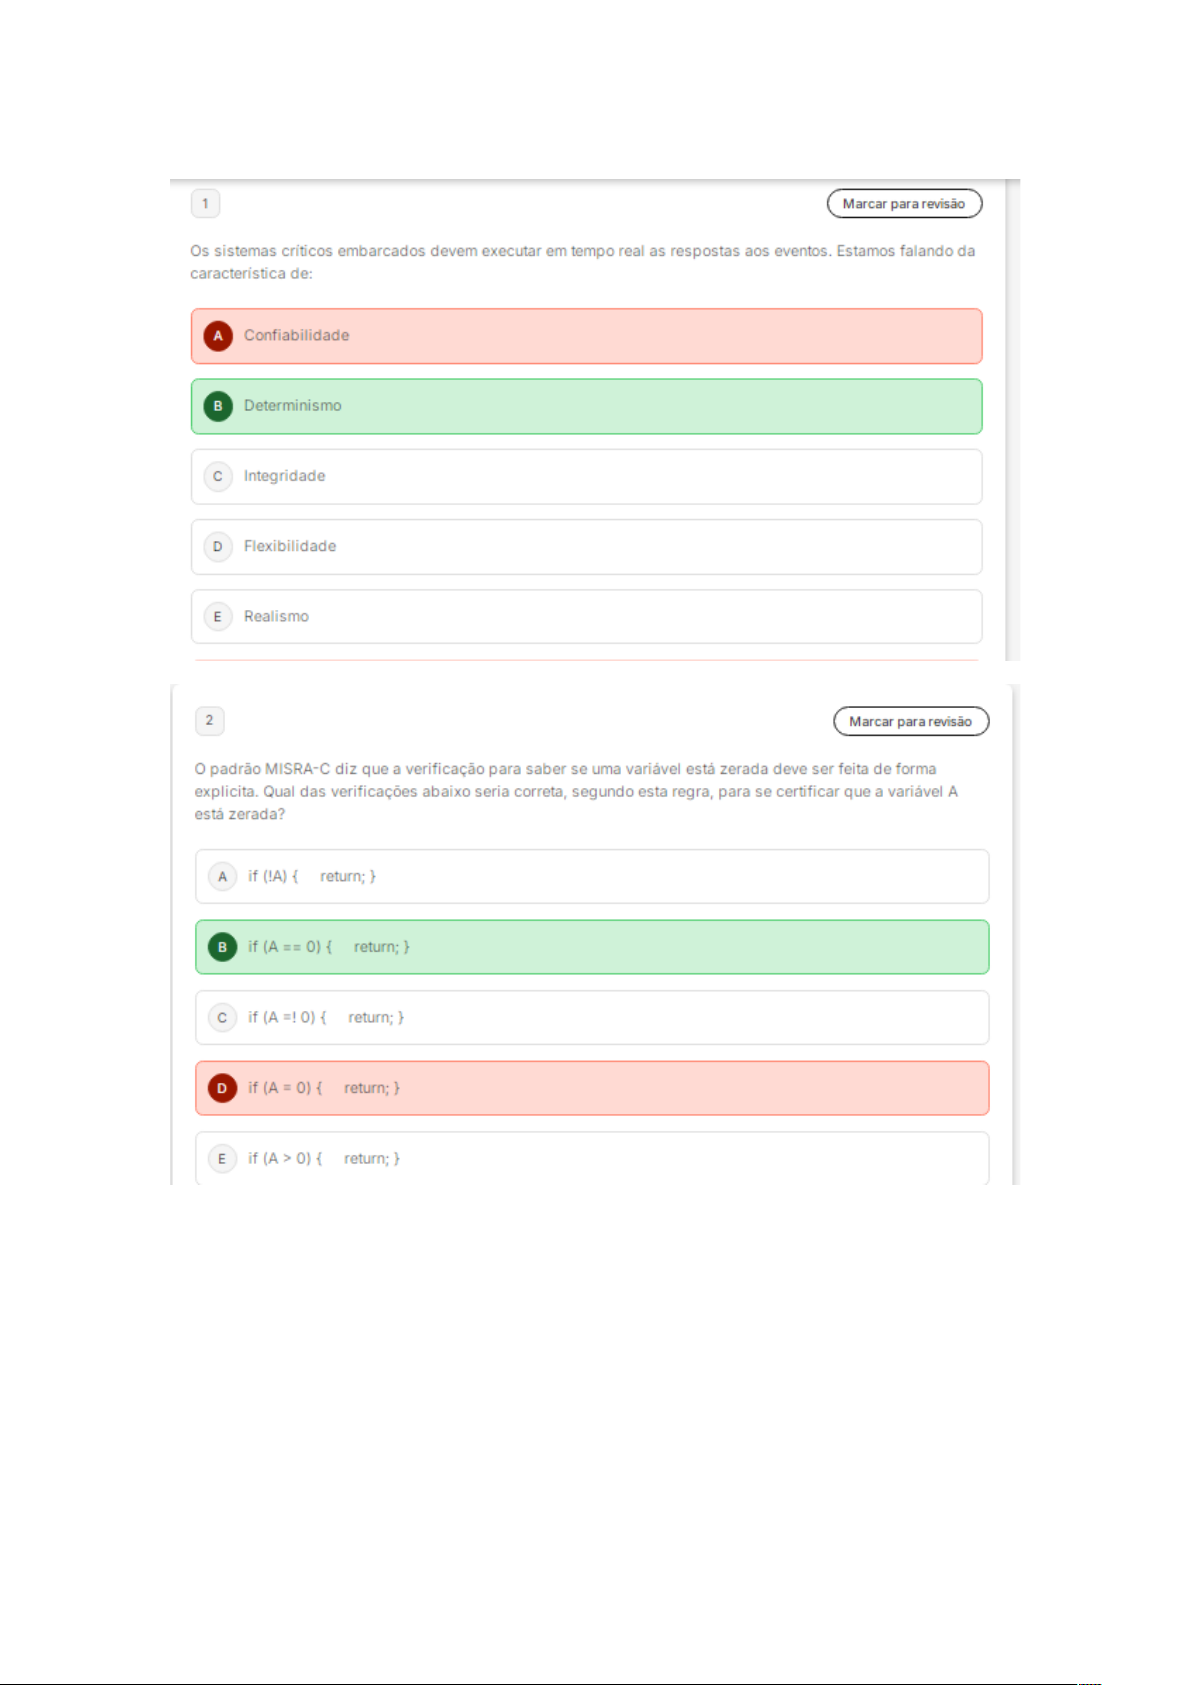This screenshot has width=1192, height=1685.
Task: Select option C Integridade
Action: (586, 476)
